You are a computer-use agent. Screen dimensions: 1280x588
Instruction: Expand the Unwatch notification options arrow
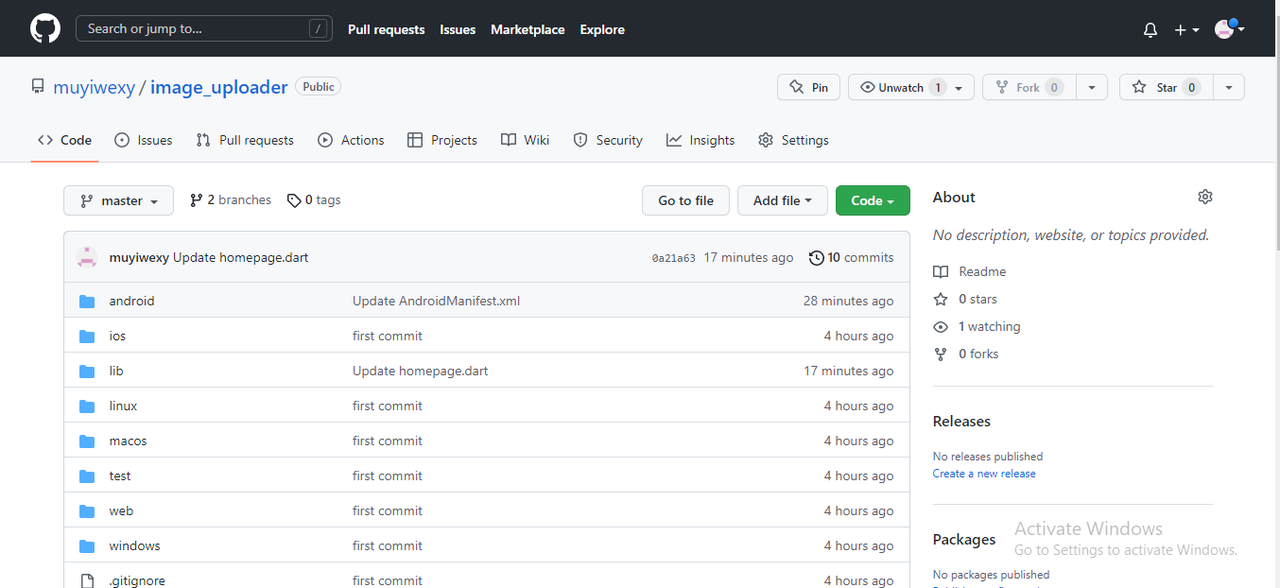coord(960,87)
